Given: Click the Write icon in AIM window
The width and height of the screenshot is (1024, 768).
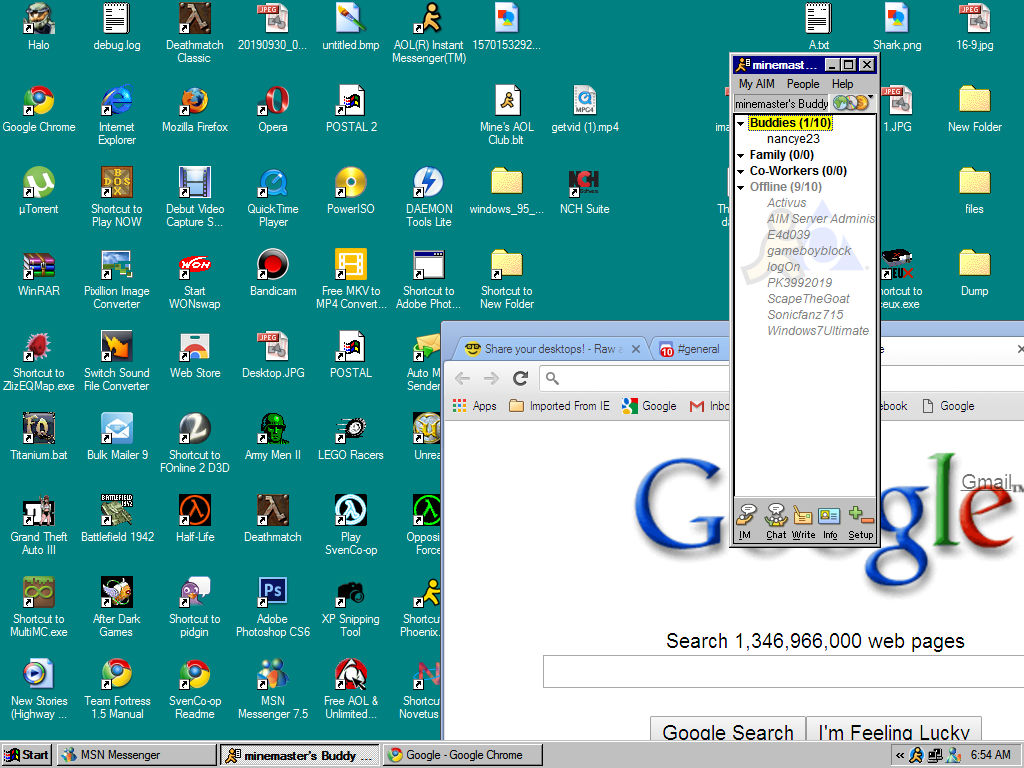Looking at the screenshot, I should (x=803, y=522).
